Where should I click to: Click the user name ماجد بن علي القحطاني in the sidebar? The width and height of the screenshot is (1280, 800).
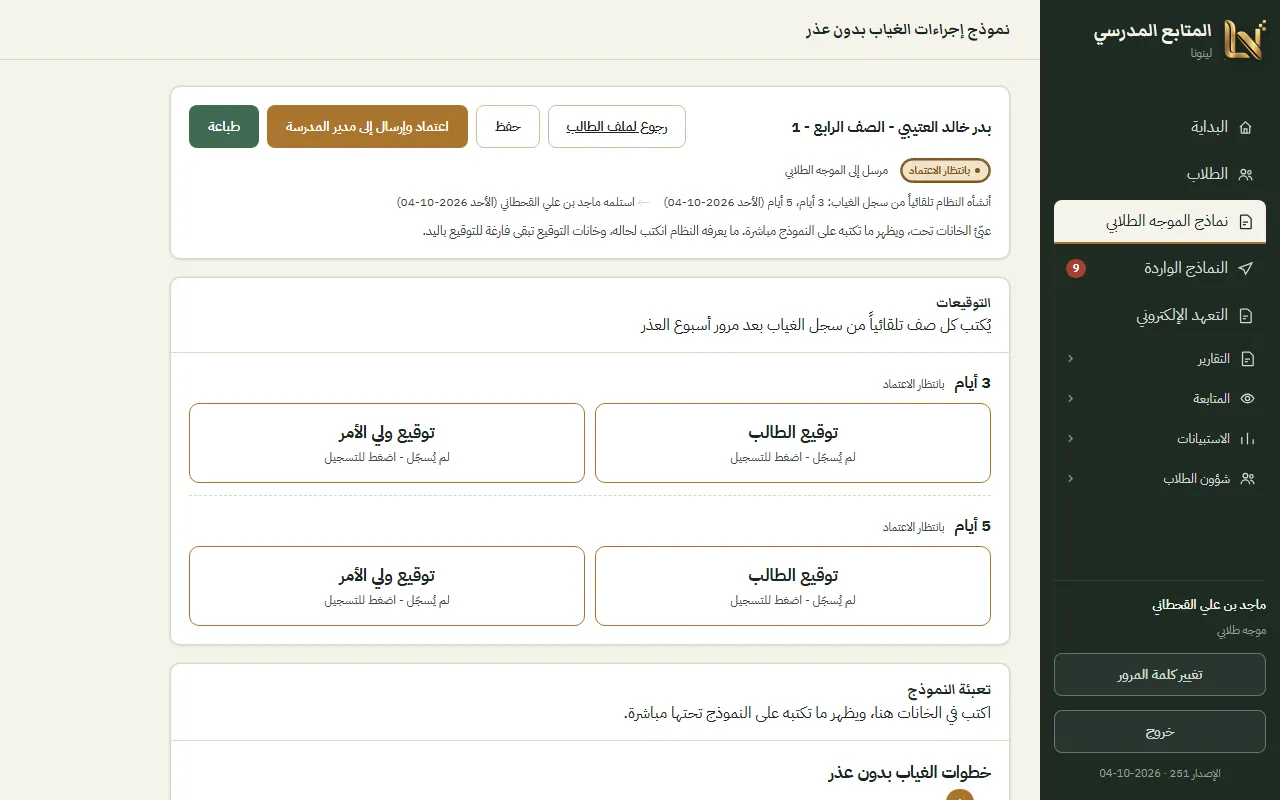[1209, 605]
